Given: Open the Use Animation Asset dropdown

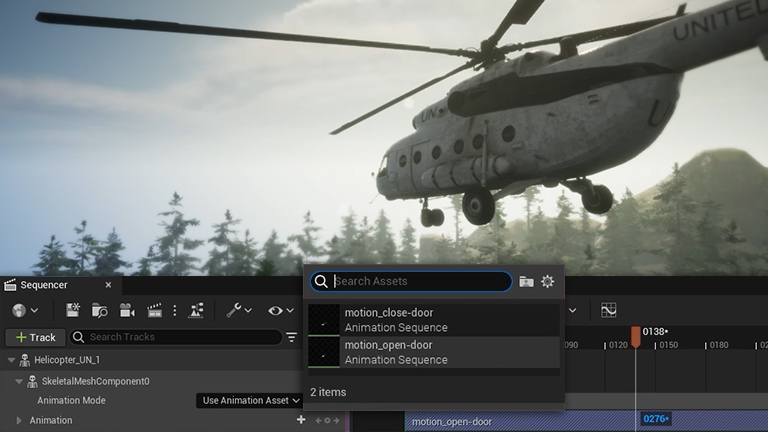Looking at the screenshot, I should (x=250, y=400).
